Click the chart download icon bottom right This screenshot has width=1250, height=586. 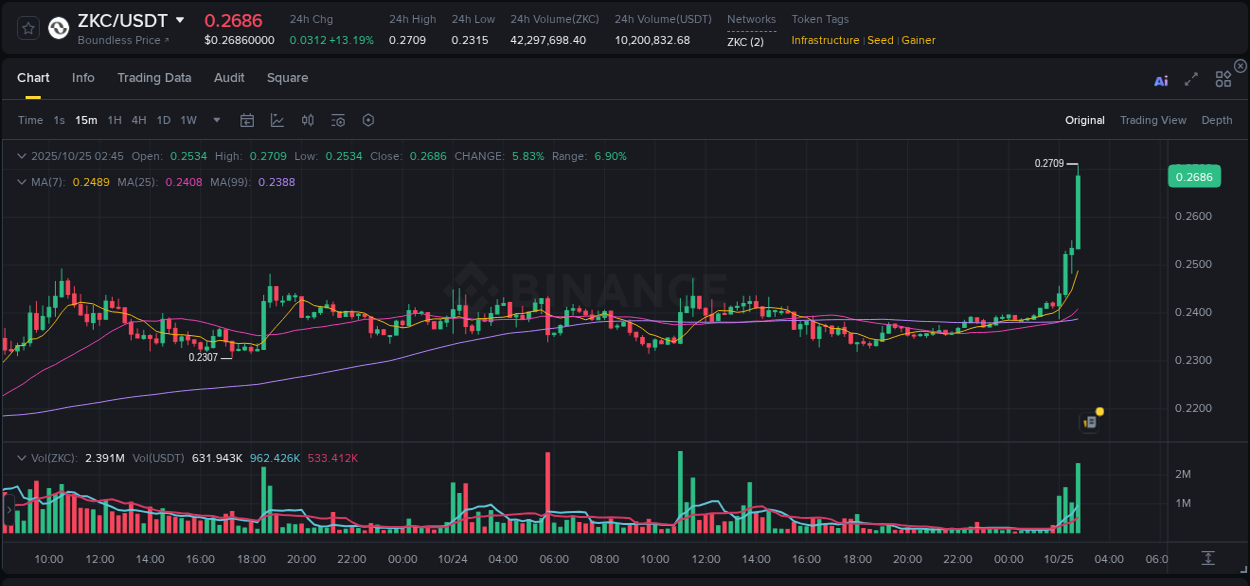(x=1208, y=558)
